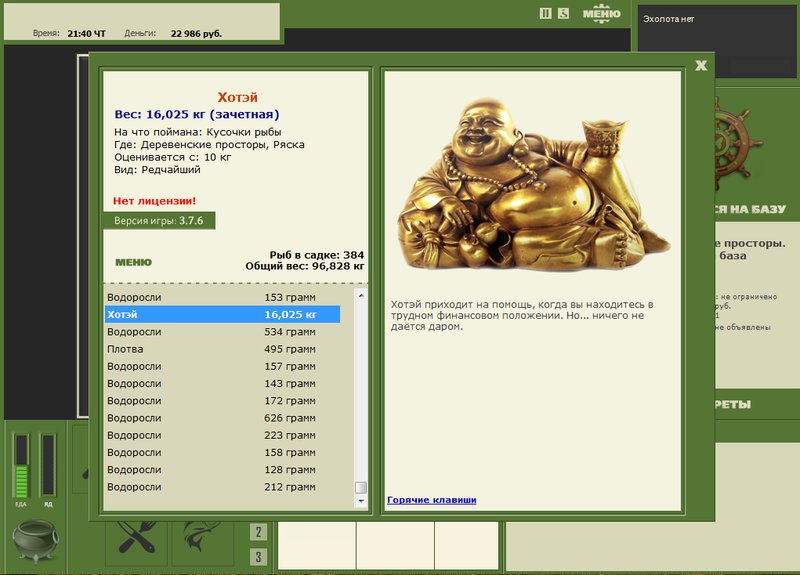Viewport: 800px width, 575px height.
Task: Select Водоросли 626 грамм row
Action: [222, 418]
